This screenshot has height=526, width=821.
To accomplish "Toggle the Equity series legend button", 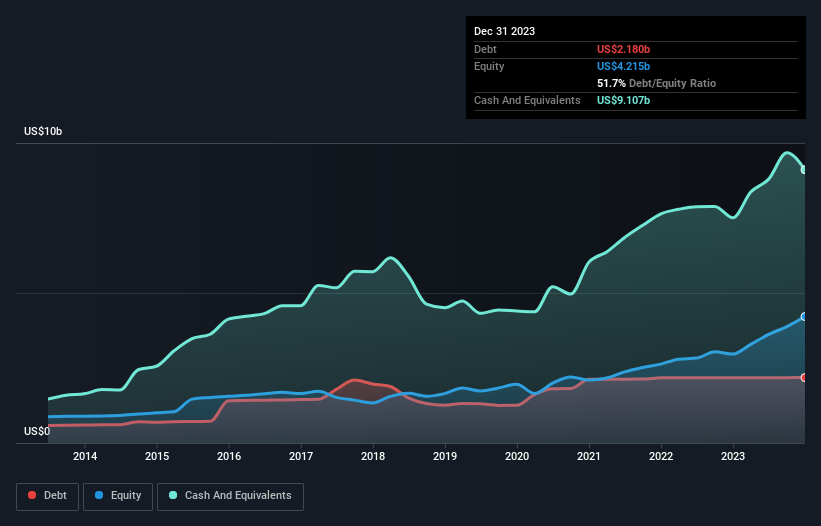I will 118,496.
